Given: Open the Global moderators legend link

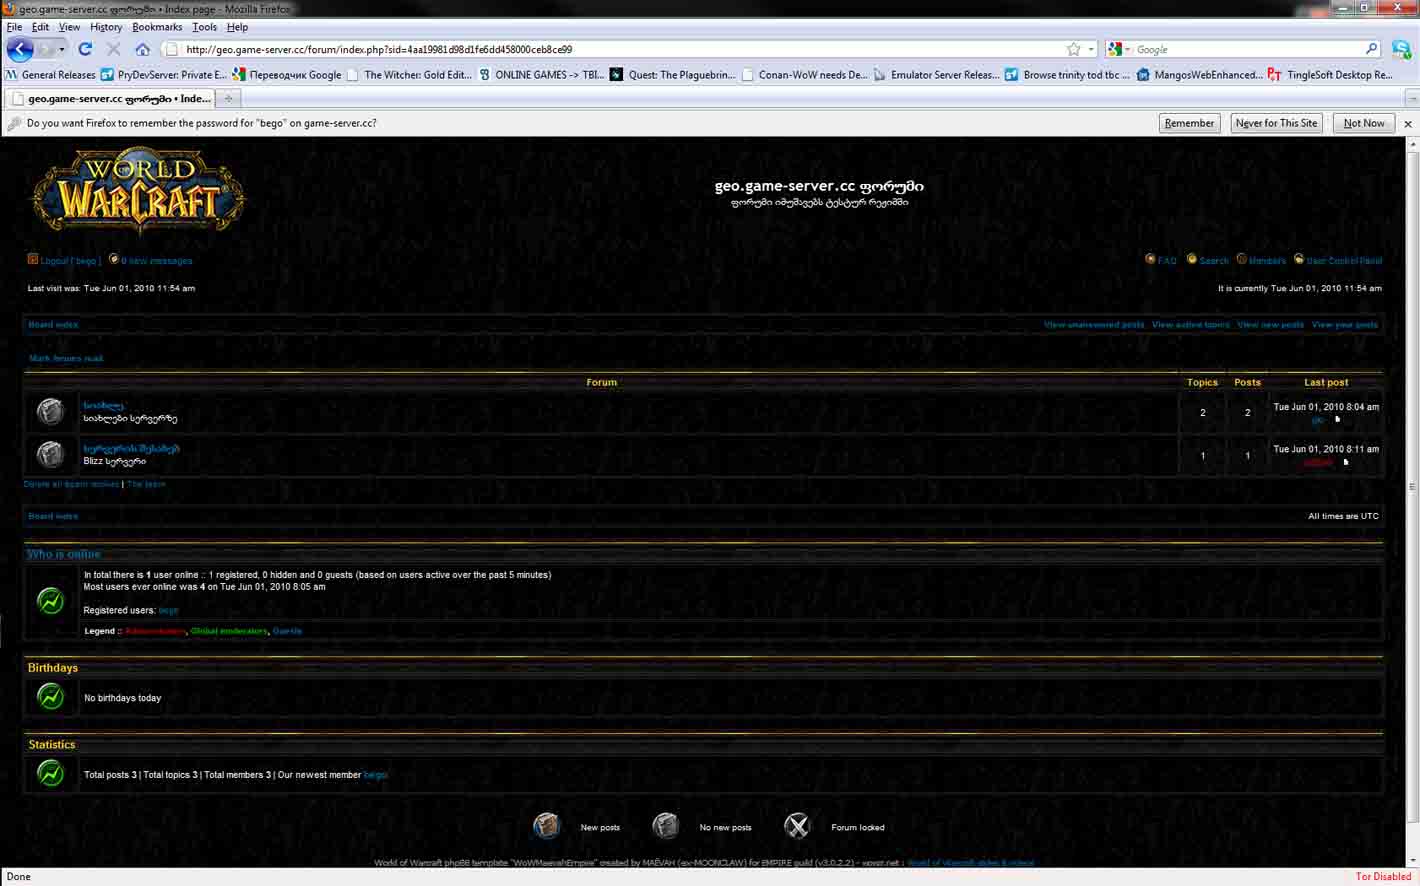Looking at the screenshot, I should pyautogui.click(x=229, y=631).
